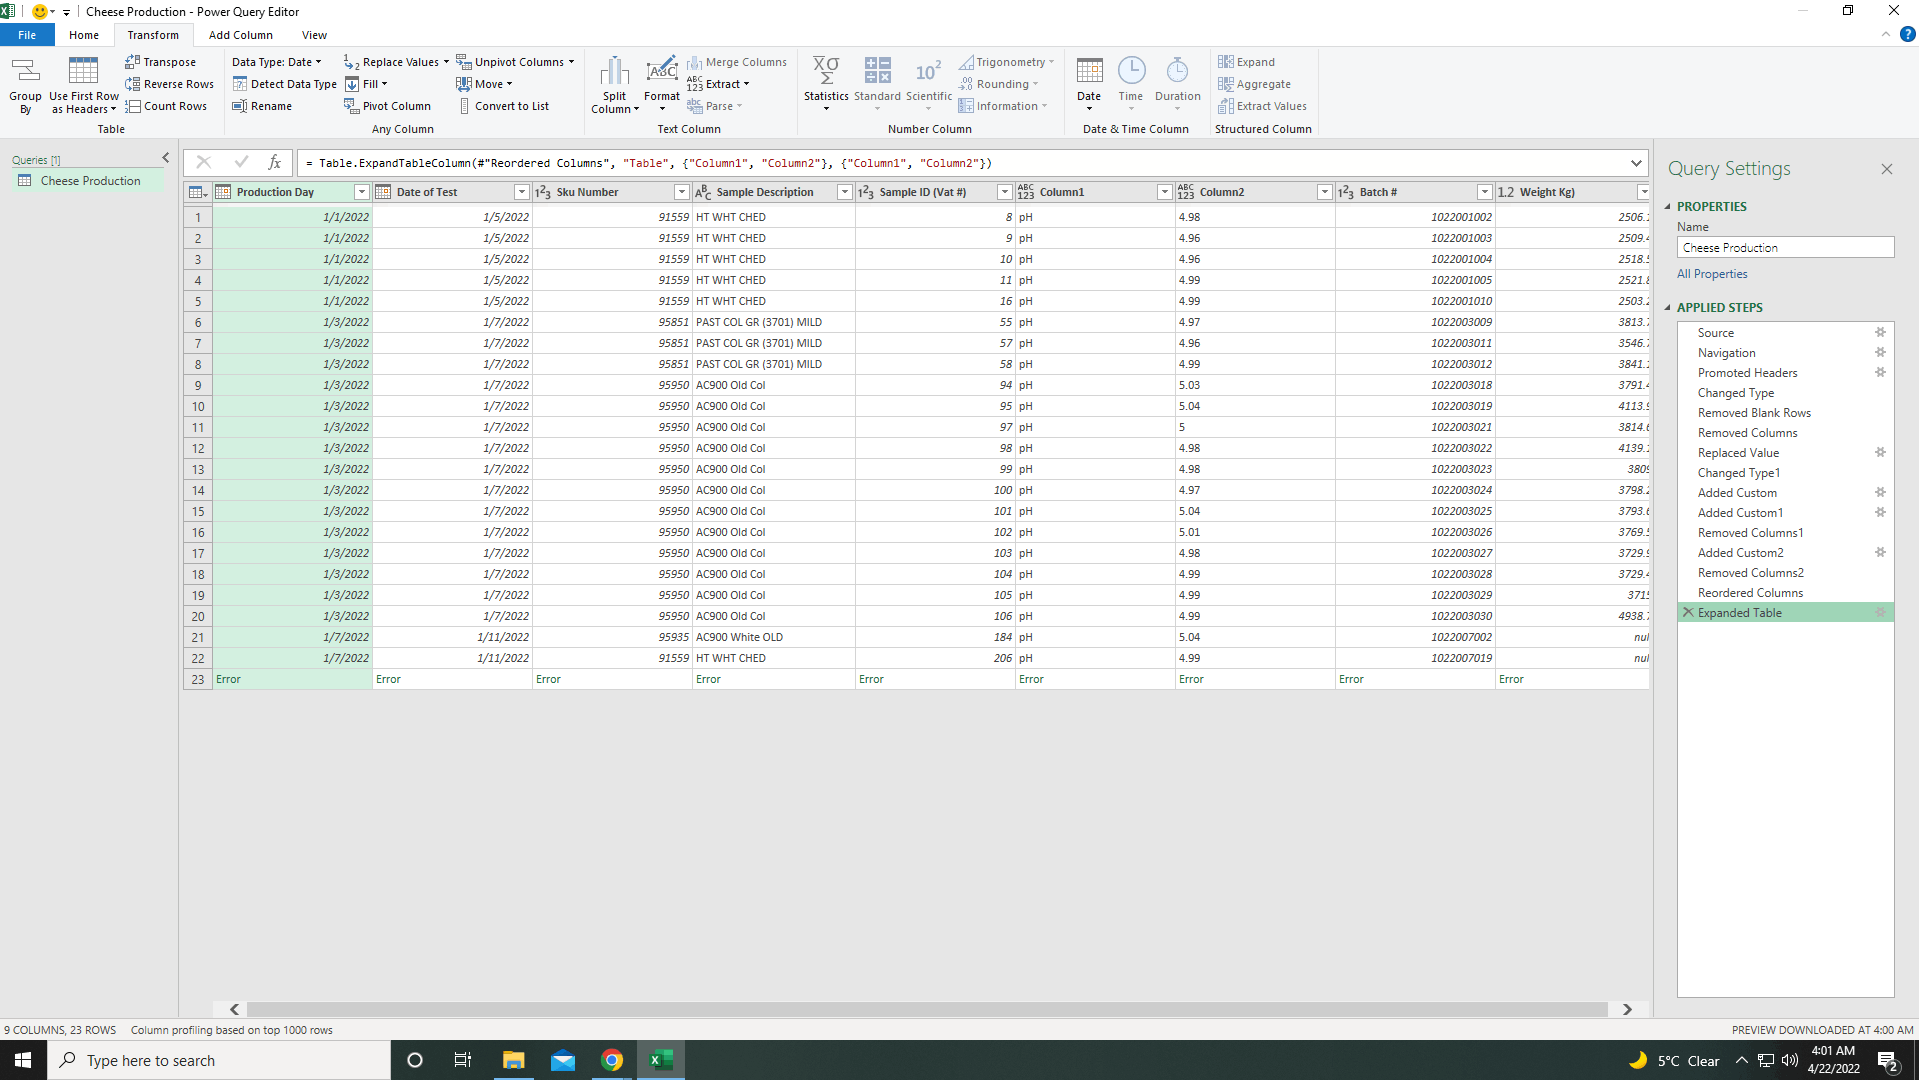The width and height of the screenshot is (1919, 1080).
Task: Open File Explorer from the taskbar
Action: 513,1060
